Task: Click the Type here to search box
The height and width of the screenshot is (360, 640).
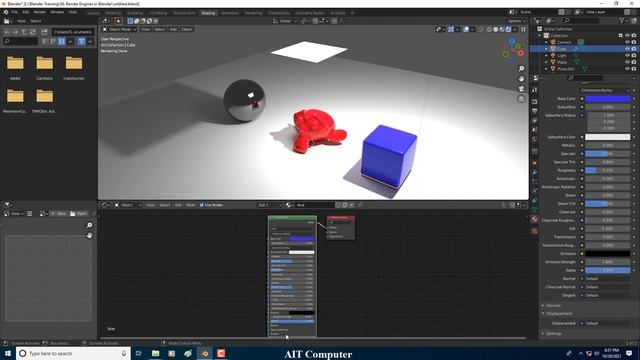Action: pos(73,353)
